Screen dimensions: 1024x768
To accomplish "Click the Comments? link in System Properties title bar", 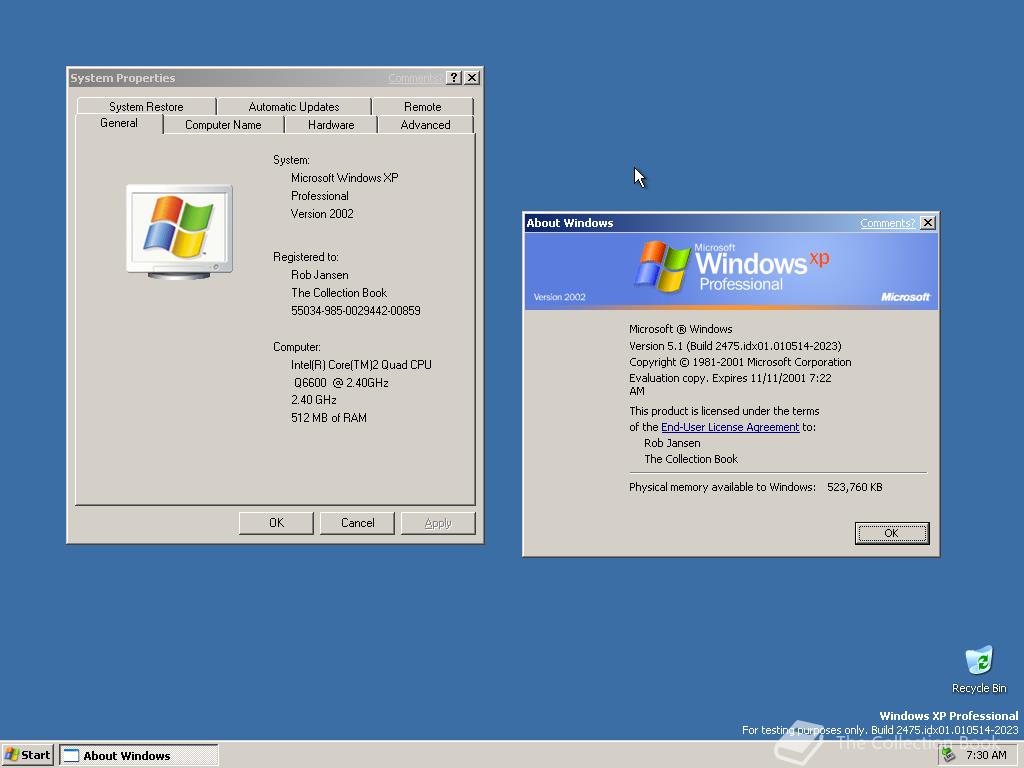I will tap(415, 78).
